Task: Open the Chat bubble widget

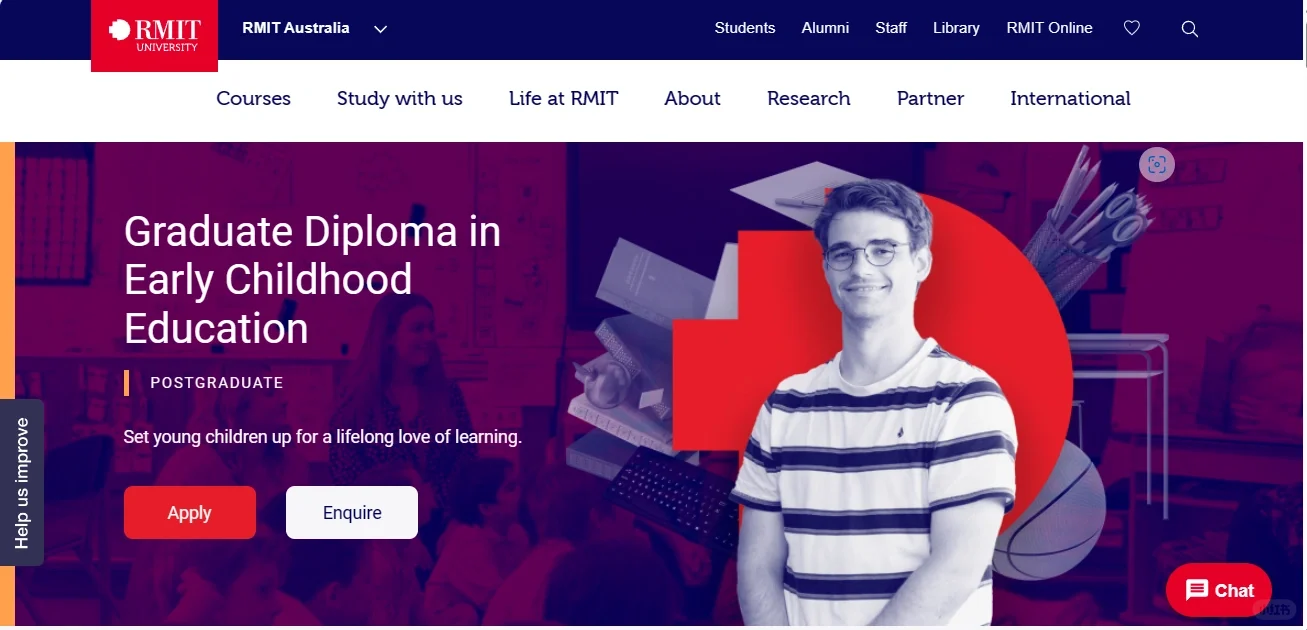Action: (1218, 590)
